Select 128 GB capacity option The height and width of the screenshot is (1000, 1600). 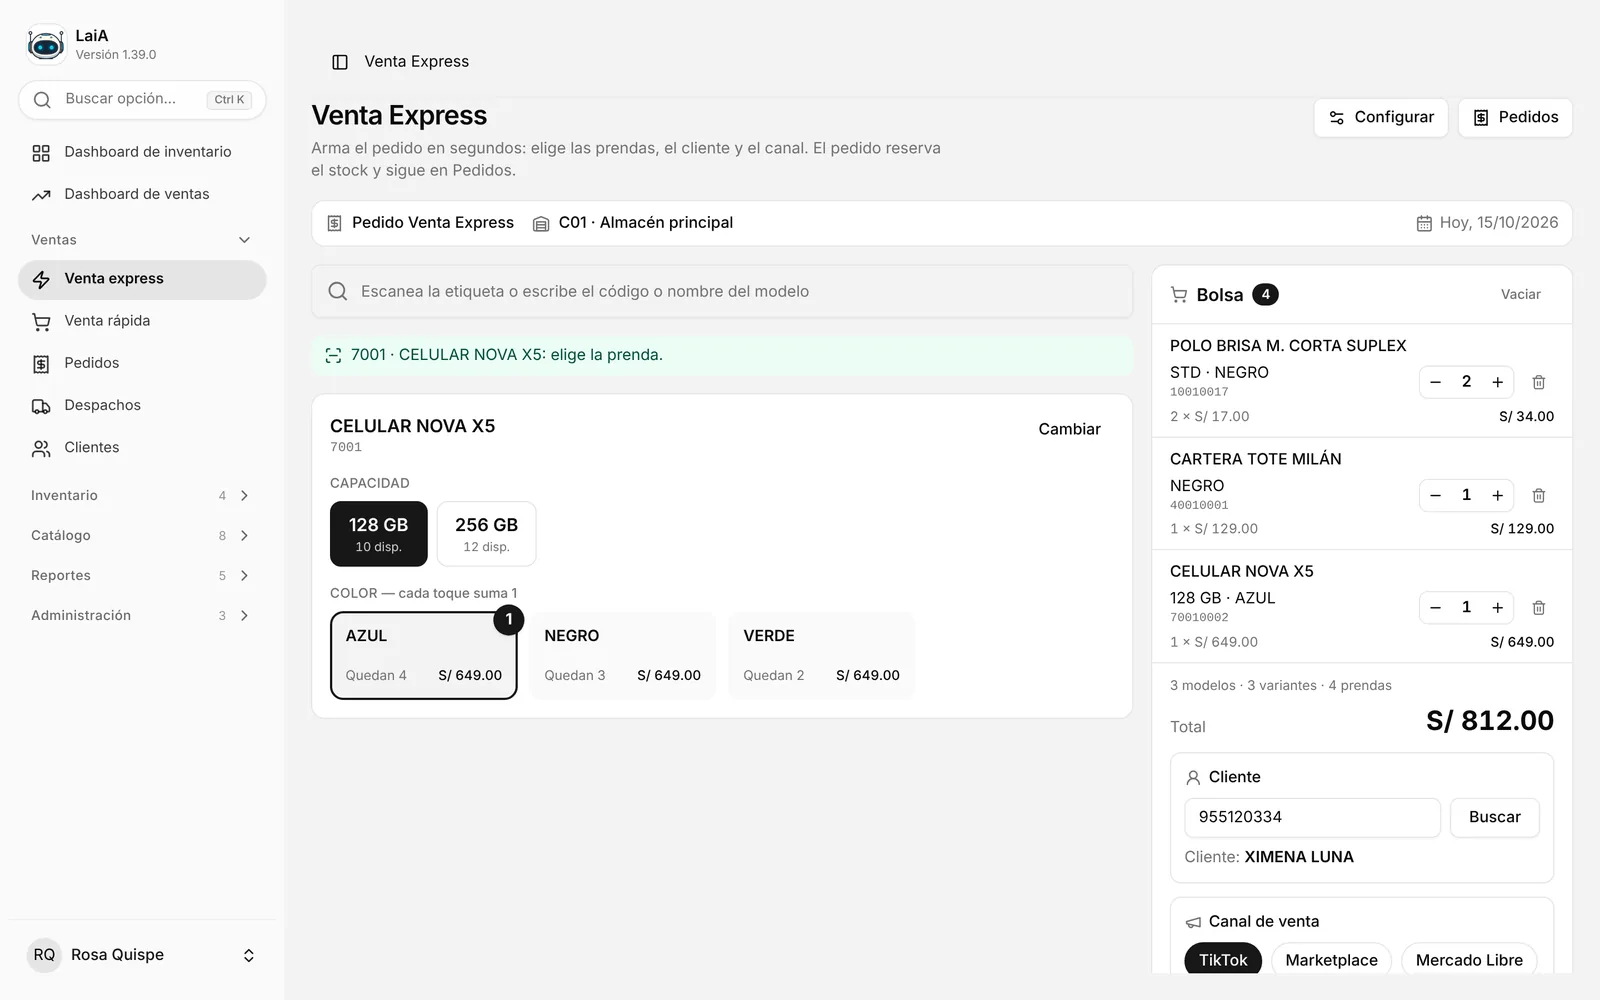pyautogui.click(x=379, y=534)
